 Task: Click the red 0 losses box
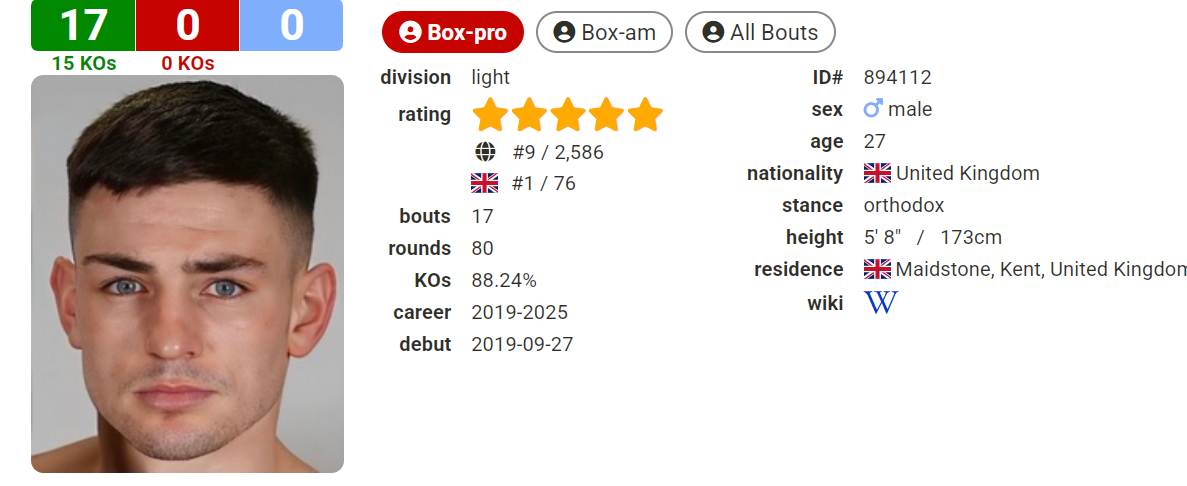click(188, 25)
